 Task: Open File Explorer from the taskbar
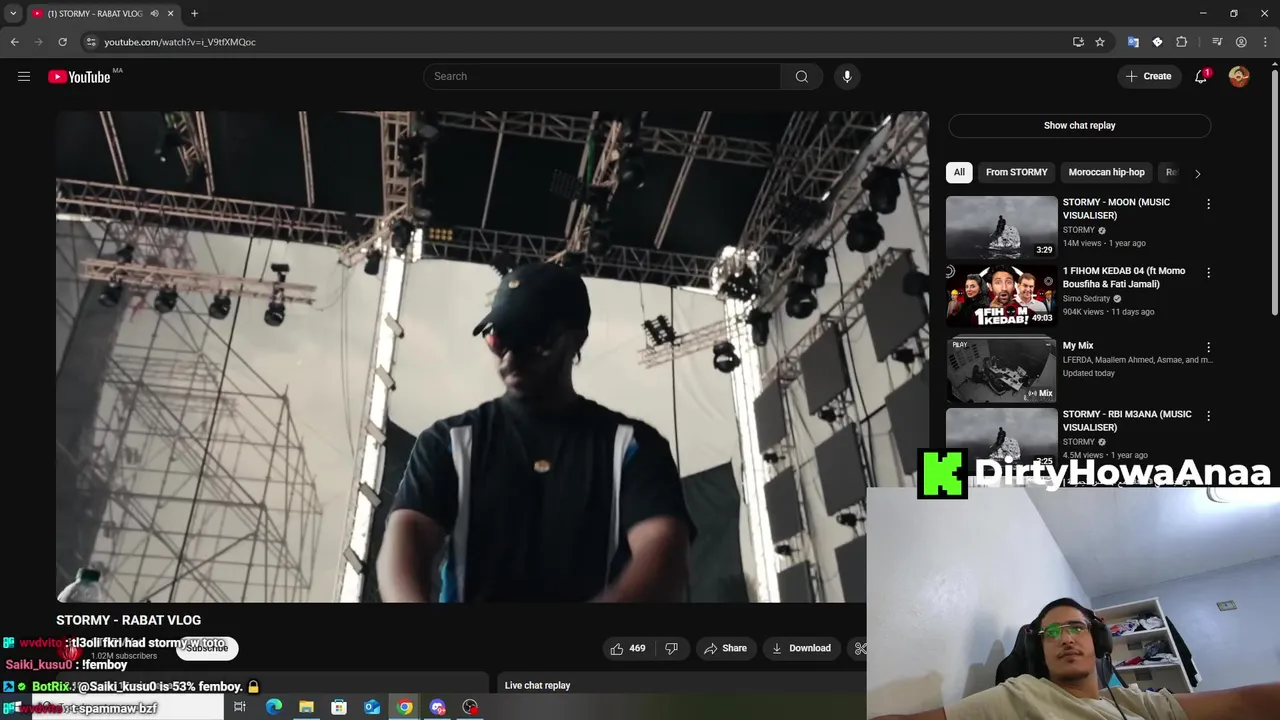point(306,707)
